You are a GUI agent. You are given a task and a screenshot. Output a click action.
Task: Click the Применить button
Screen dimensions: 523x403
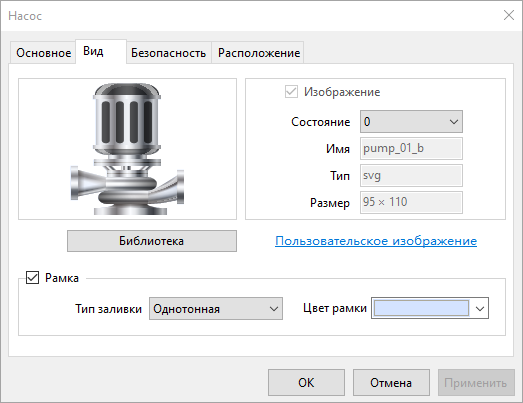pos(476,383)
